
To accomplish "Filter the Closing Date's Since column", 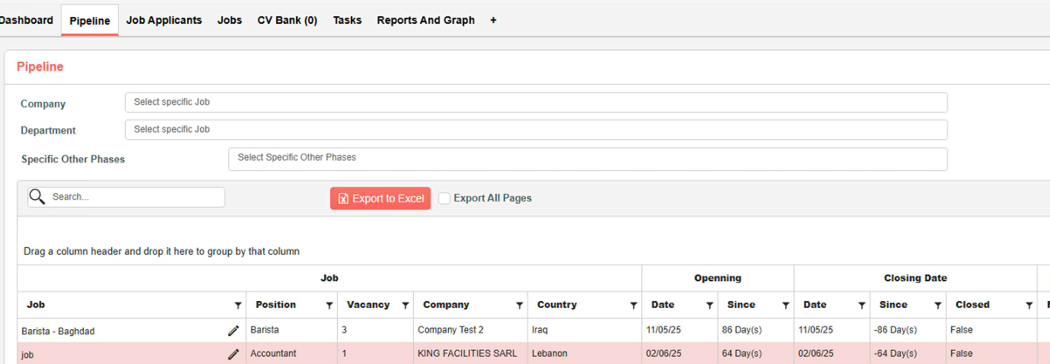I will coord(938,305).
